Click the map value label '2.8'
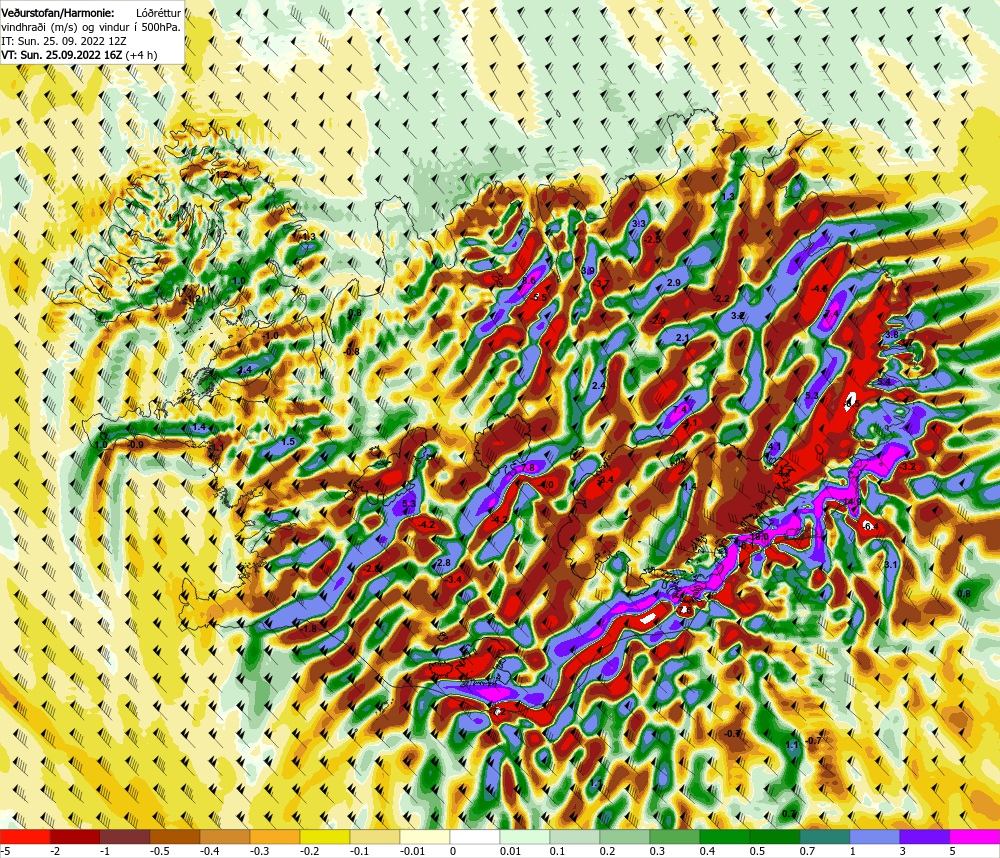 coord(444,563)
